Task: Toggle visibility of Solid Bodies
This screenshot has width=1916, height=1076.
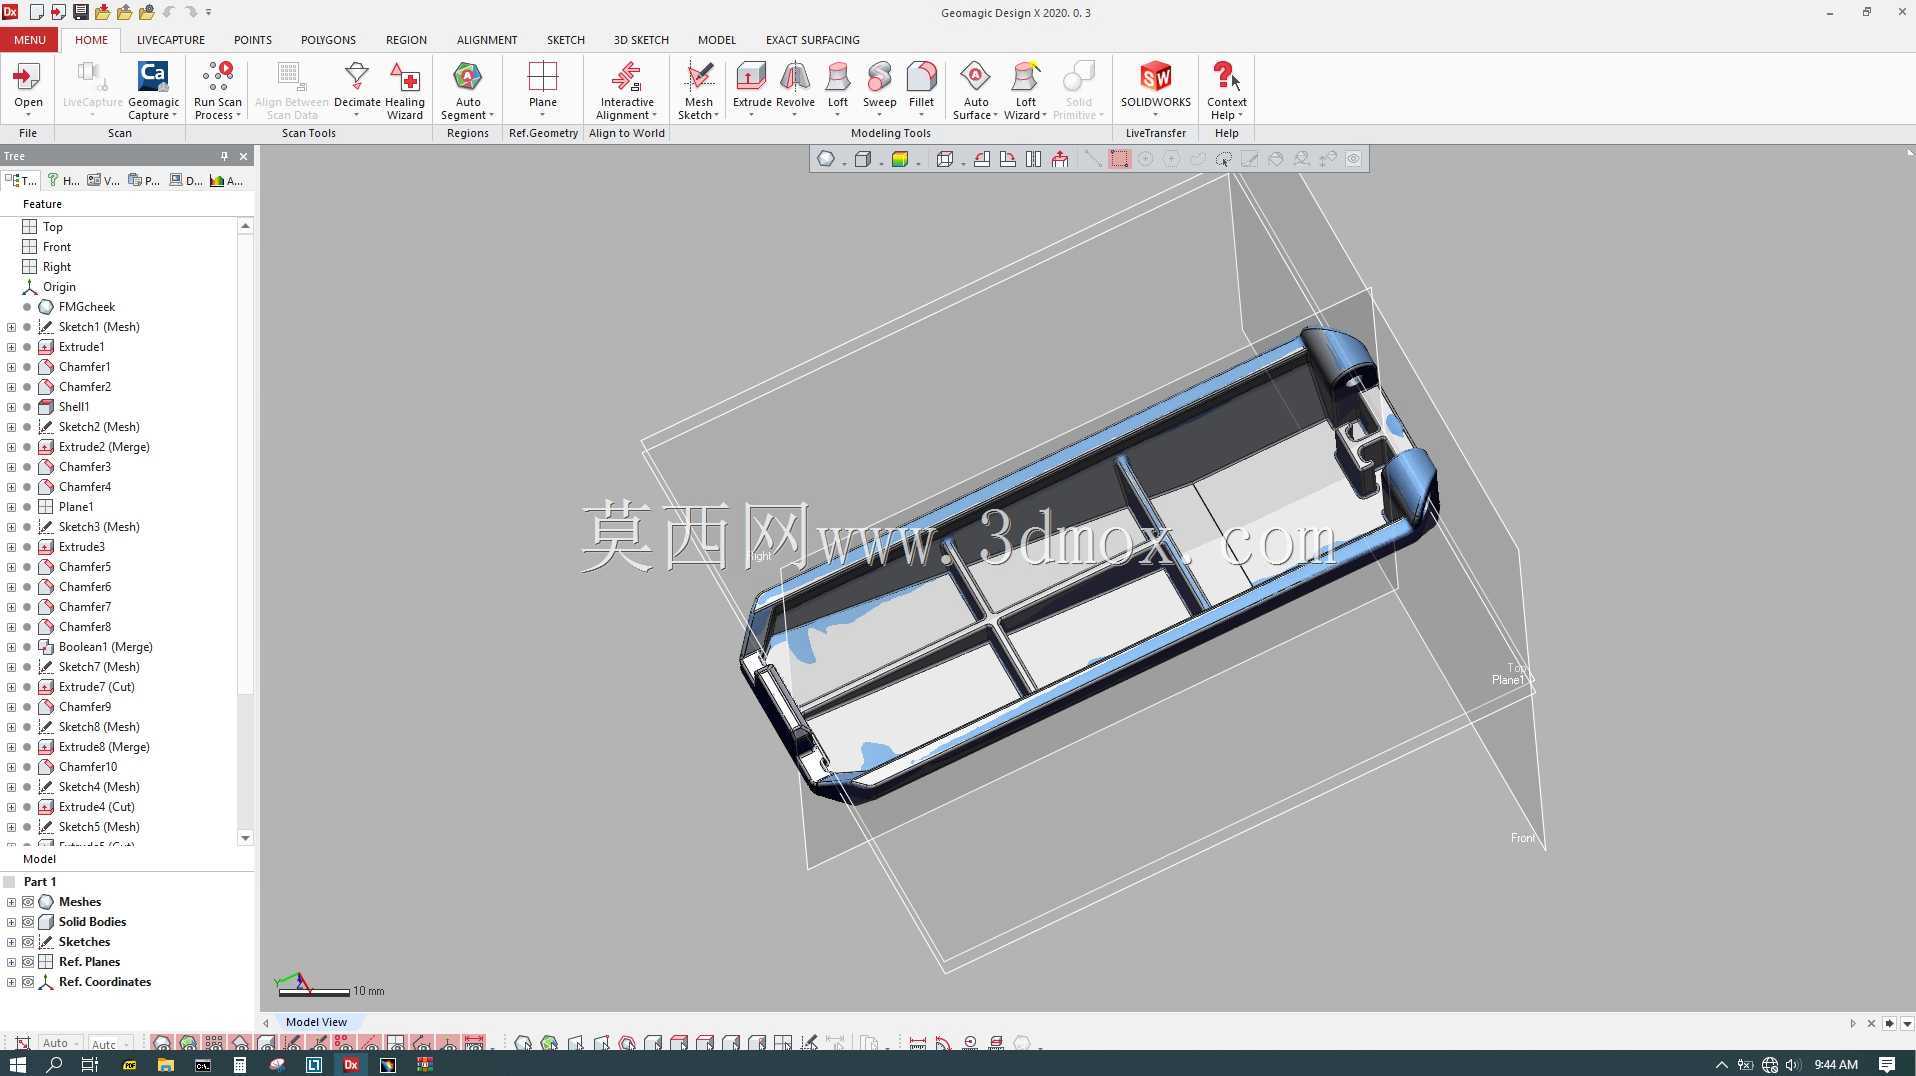Action: click(28, 922)
